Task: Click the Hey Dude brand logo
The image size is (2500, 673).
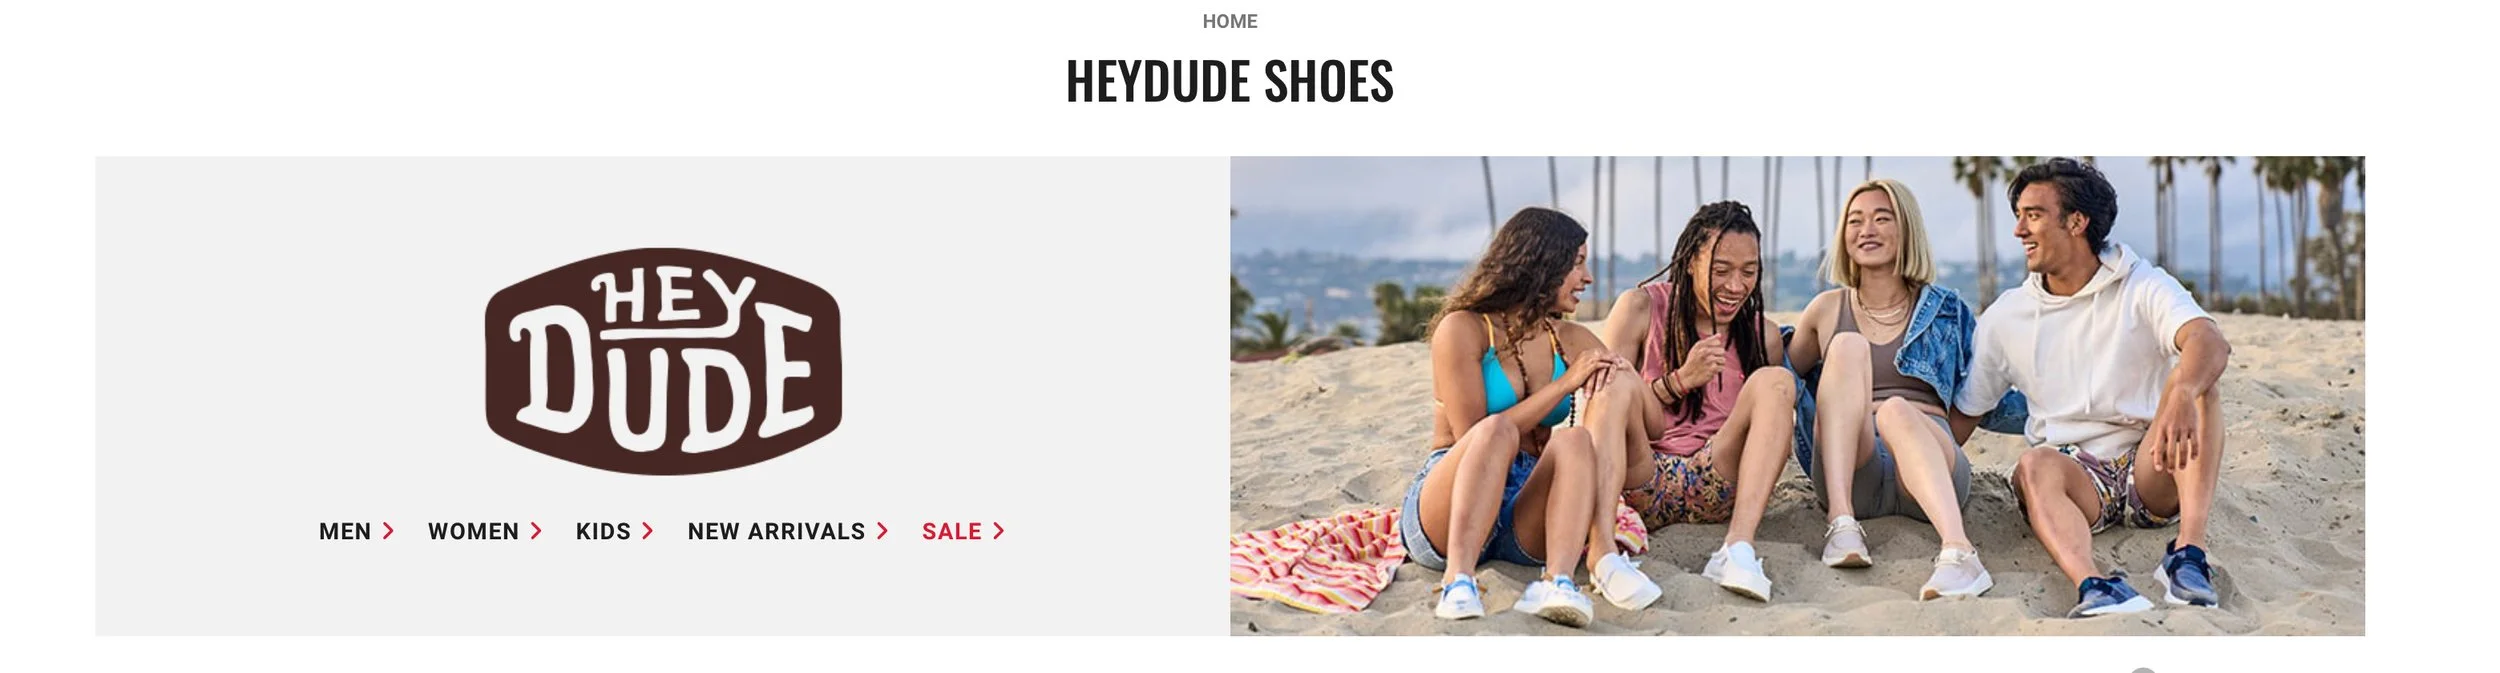Action: pos(663,361)
